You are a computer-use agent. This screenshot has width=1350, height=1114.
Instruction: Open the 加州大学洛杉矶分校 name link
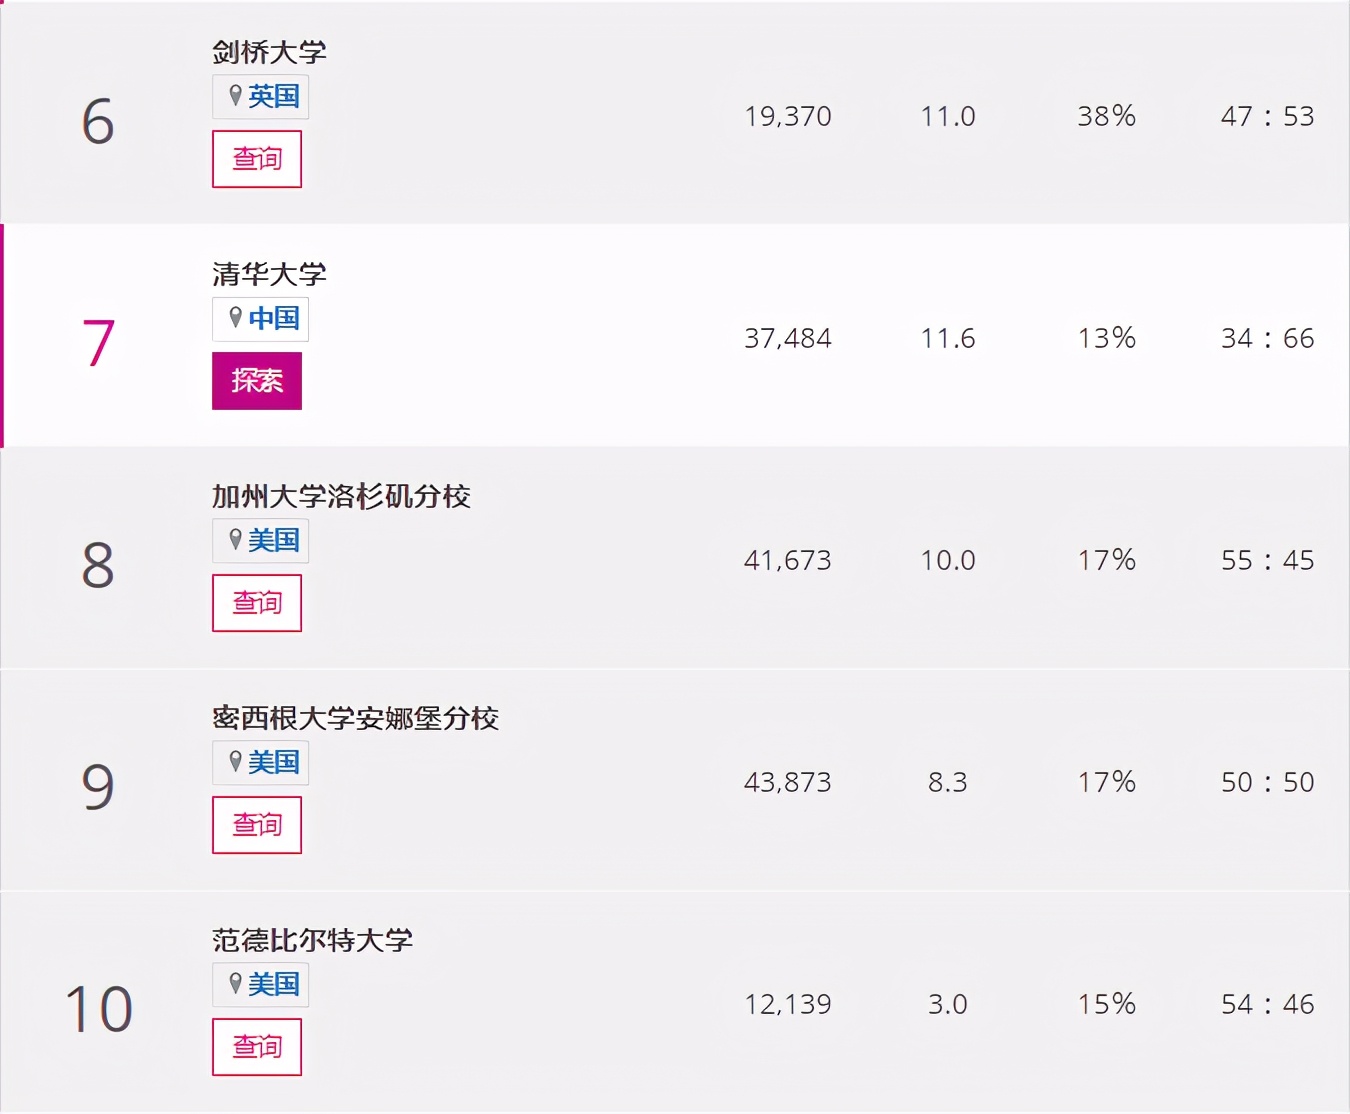click(x=341, y=496)
